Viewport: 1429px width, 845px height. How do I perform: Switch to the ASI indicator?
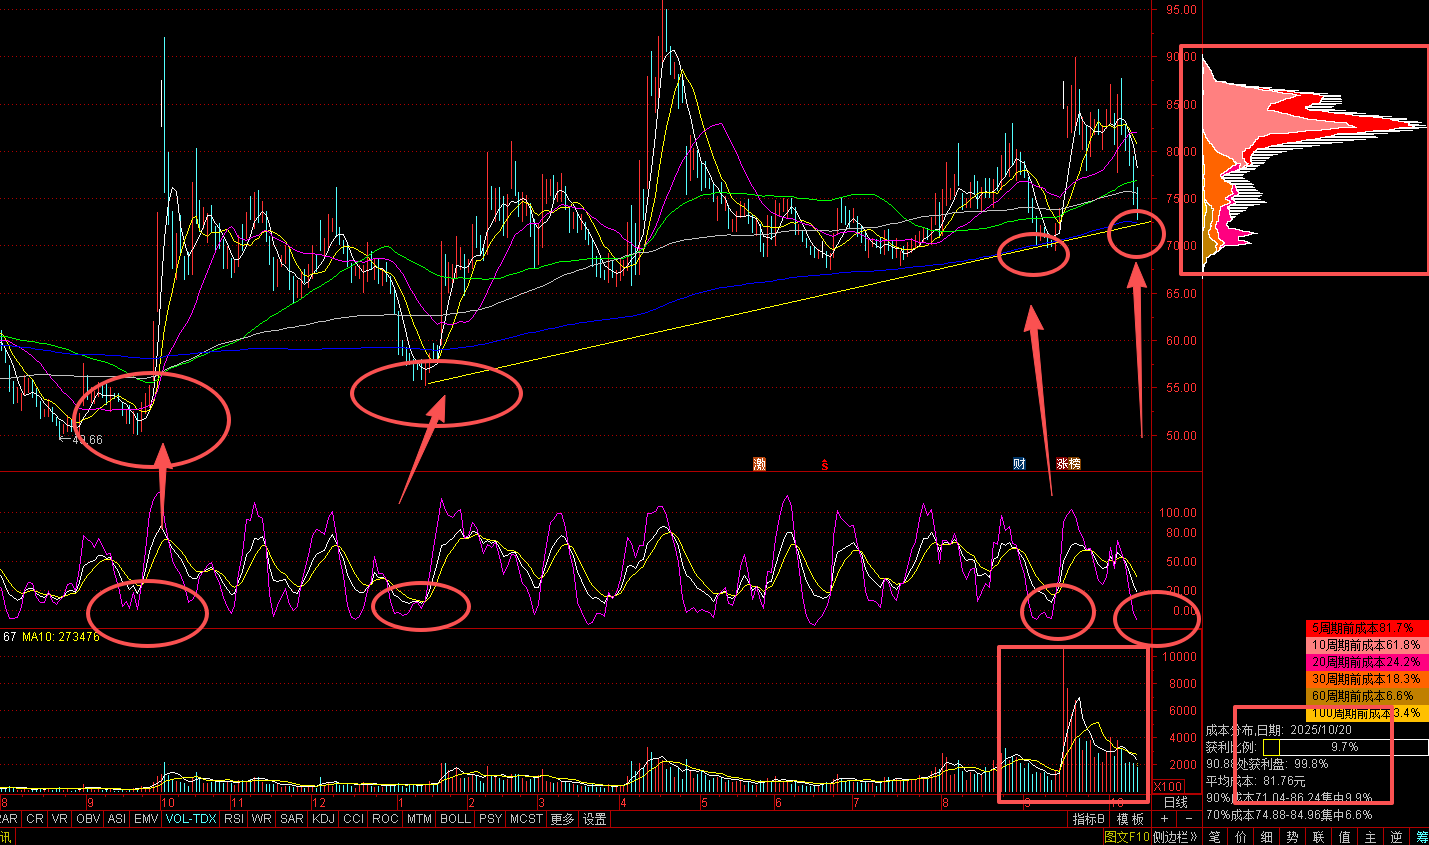(117, 819)
